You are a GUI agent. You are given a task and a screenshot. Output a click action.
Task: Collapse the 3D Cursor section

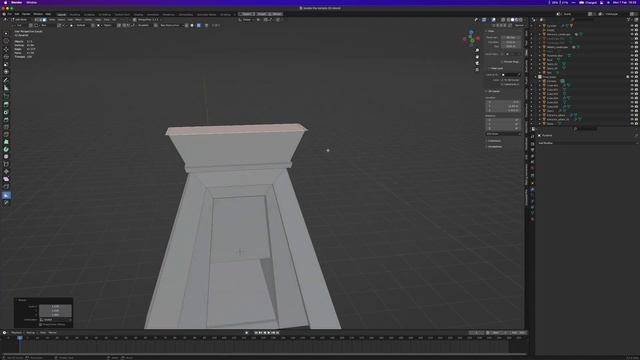pyautogui.click(x=493, y=91)
